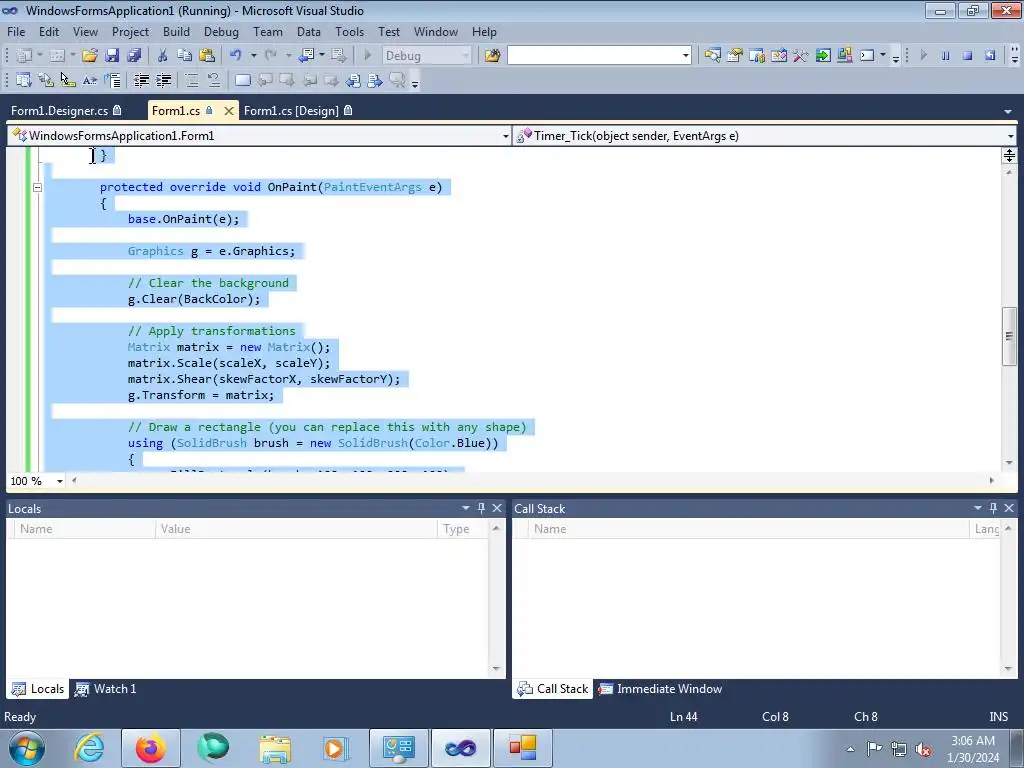This screenshot has height=768, width=1024.
Task: Copy selection using the Copy icon
Action: point(185,56)
